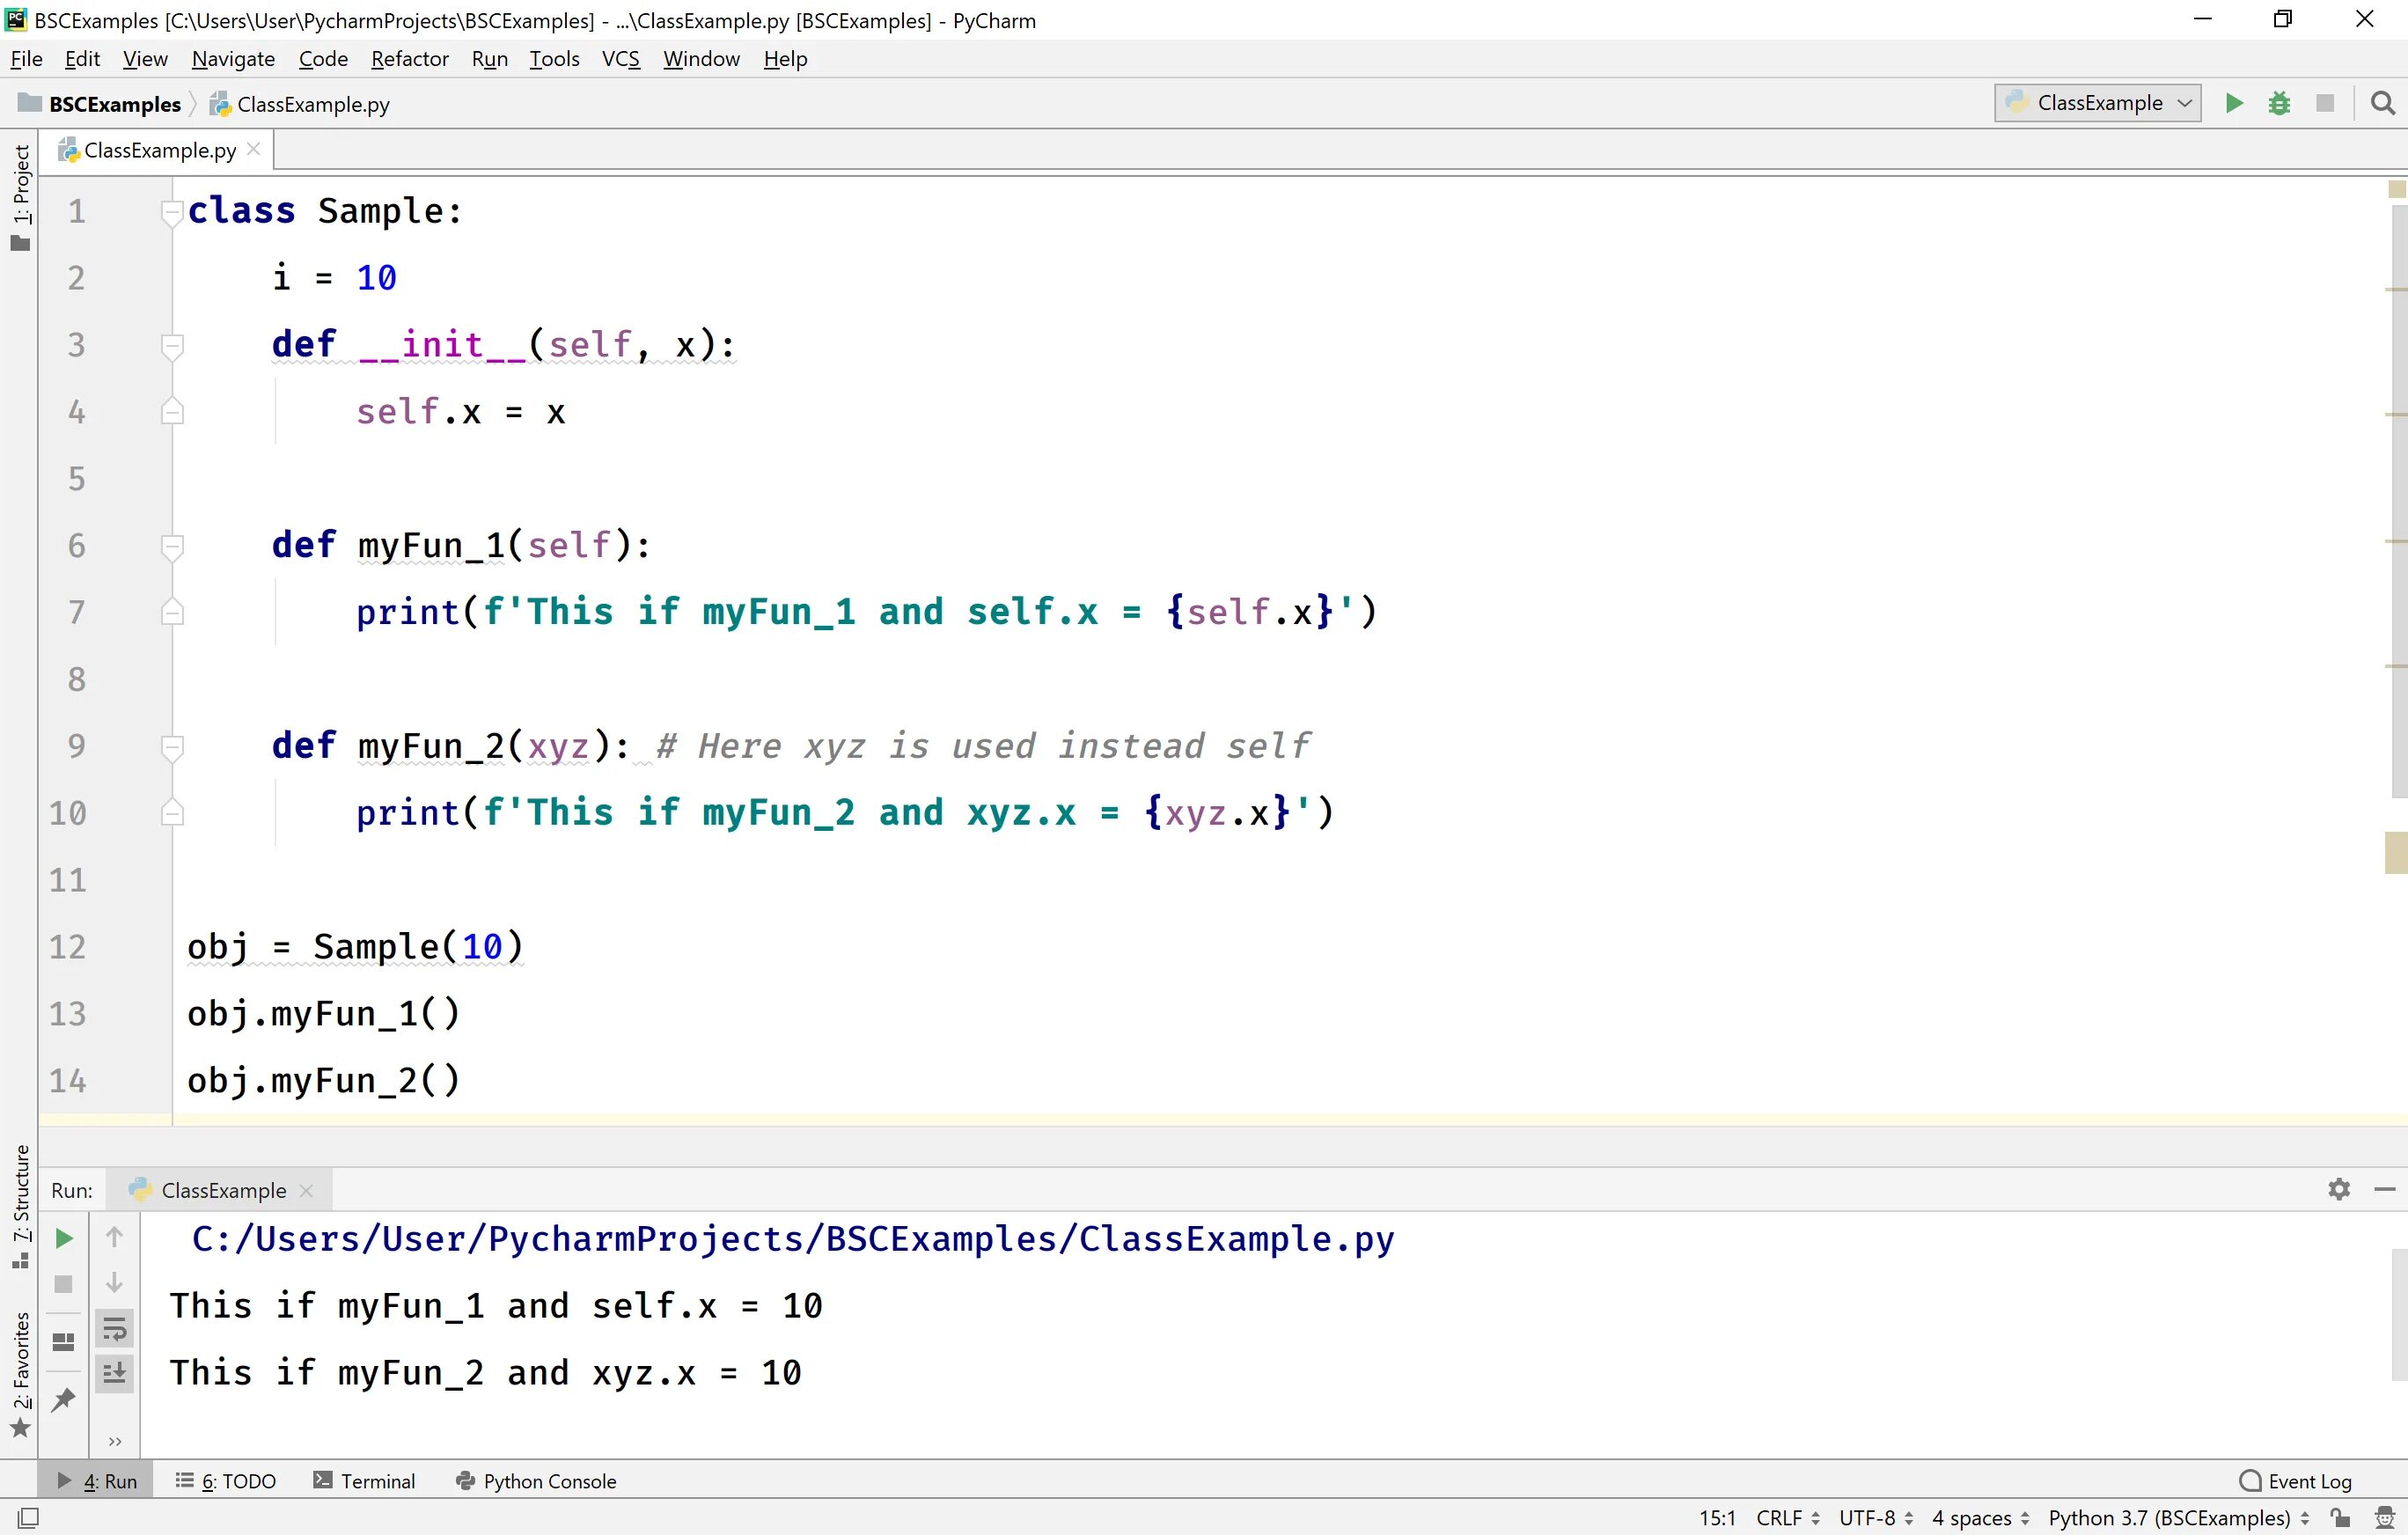The width and height of the screenshot is (2408, 1535).
Task: Toggle the read-only lock in the status bar
Action: pyautogui.click(x=2340, y=1517)
